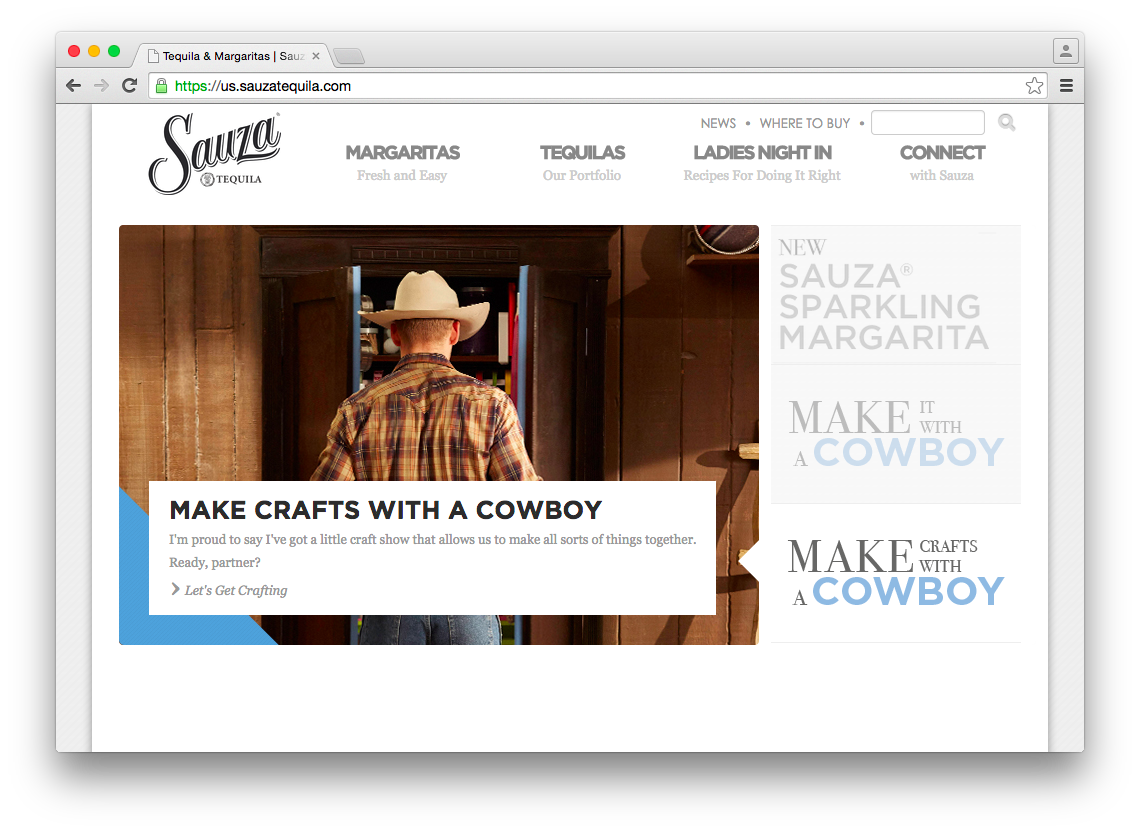Click the MAKE CRAFTS WITH A COWBOY headline
The height and width of the screenshot is (832, 1140).
pos(385,510)
